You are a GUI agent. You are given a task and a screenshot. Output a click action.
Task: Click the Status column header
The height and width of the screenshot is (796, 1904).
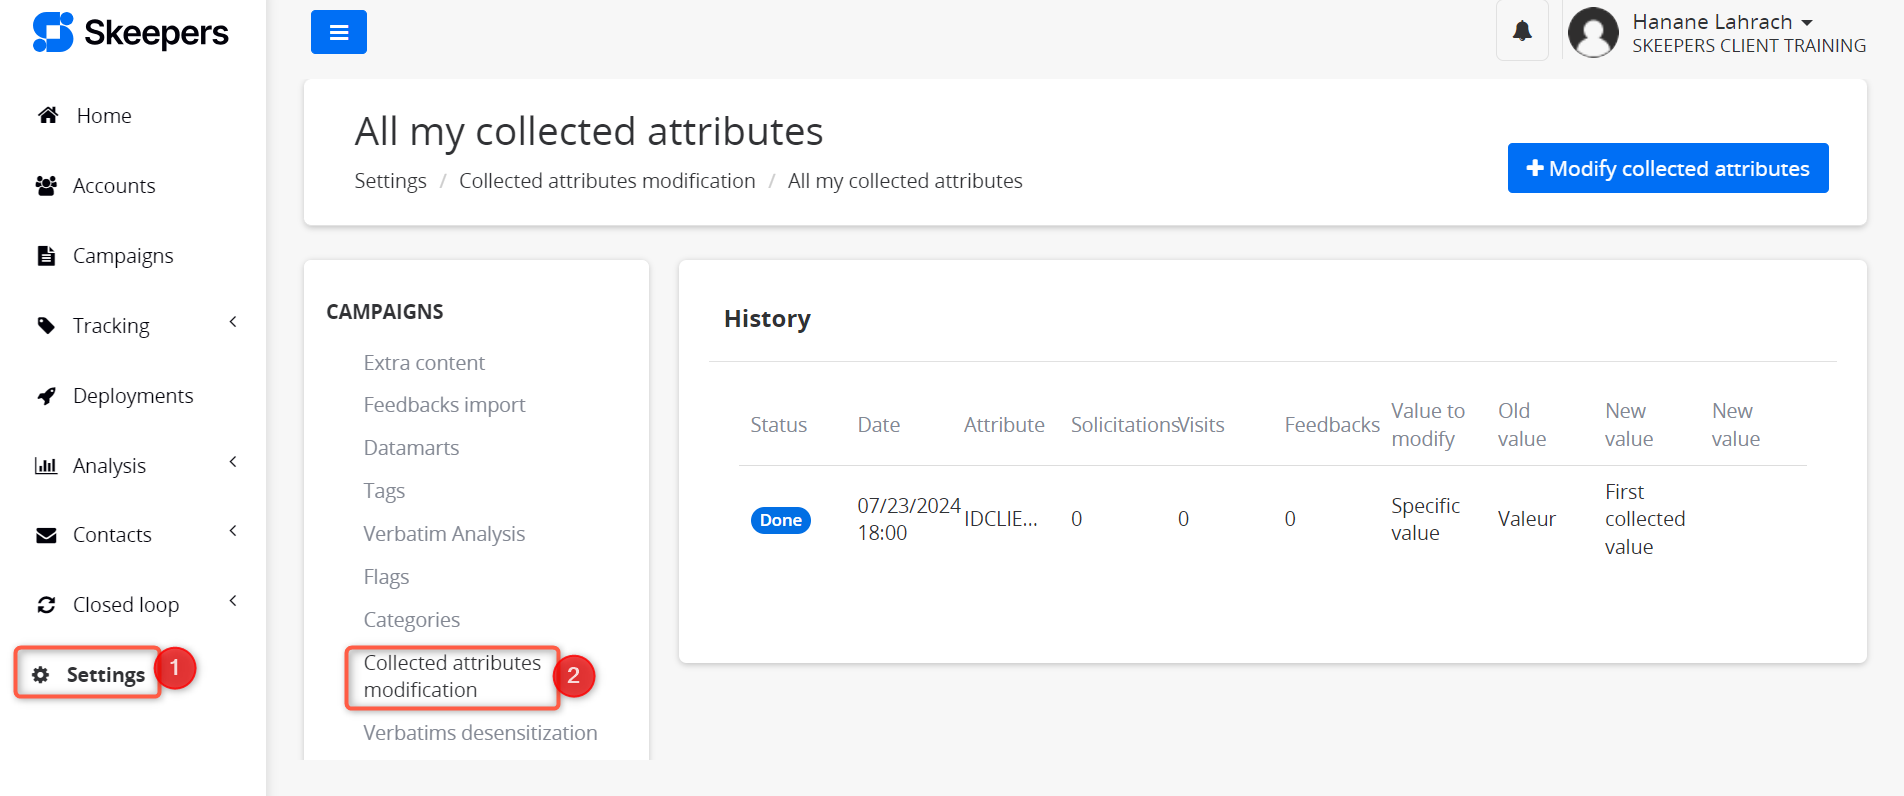778,425
